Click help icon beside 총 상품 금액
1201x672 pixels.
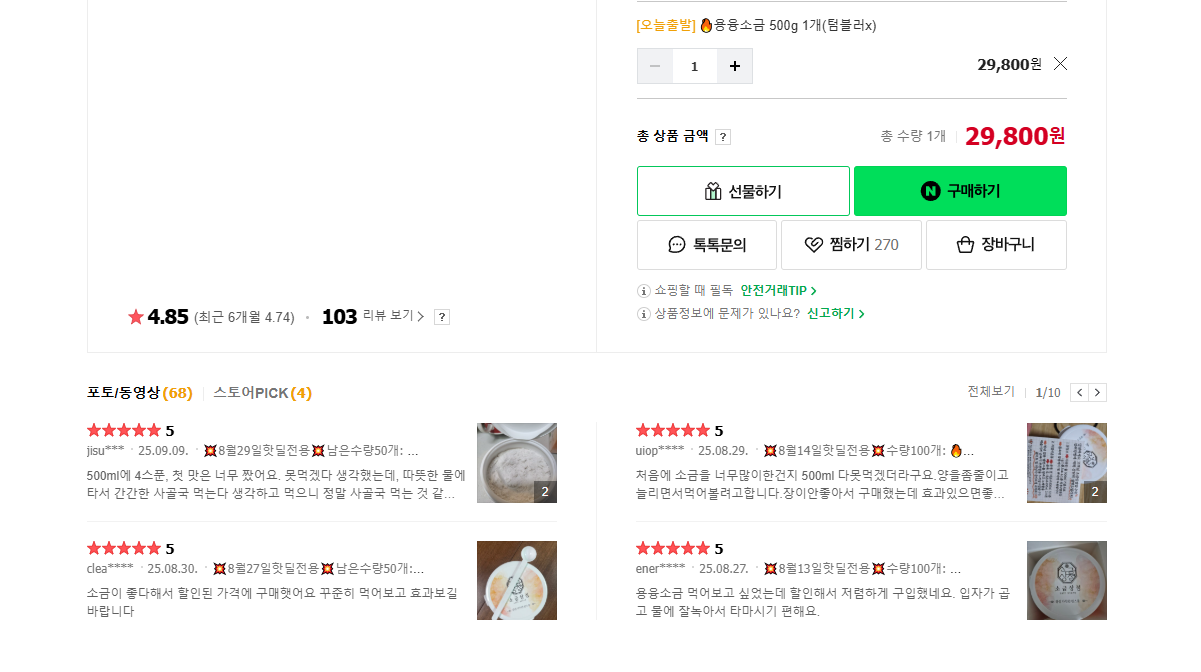coord(723,137)
